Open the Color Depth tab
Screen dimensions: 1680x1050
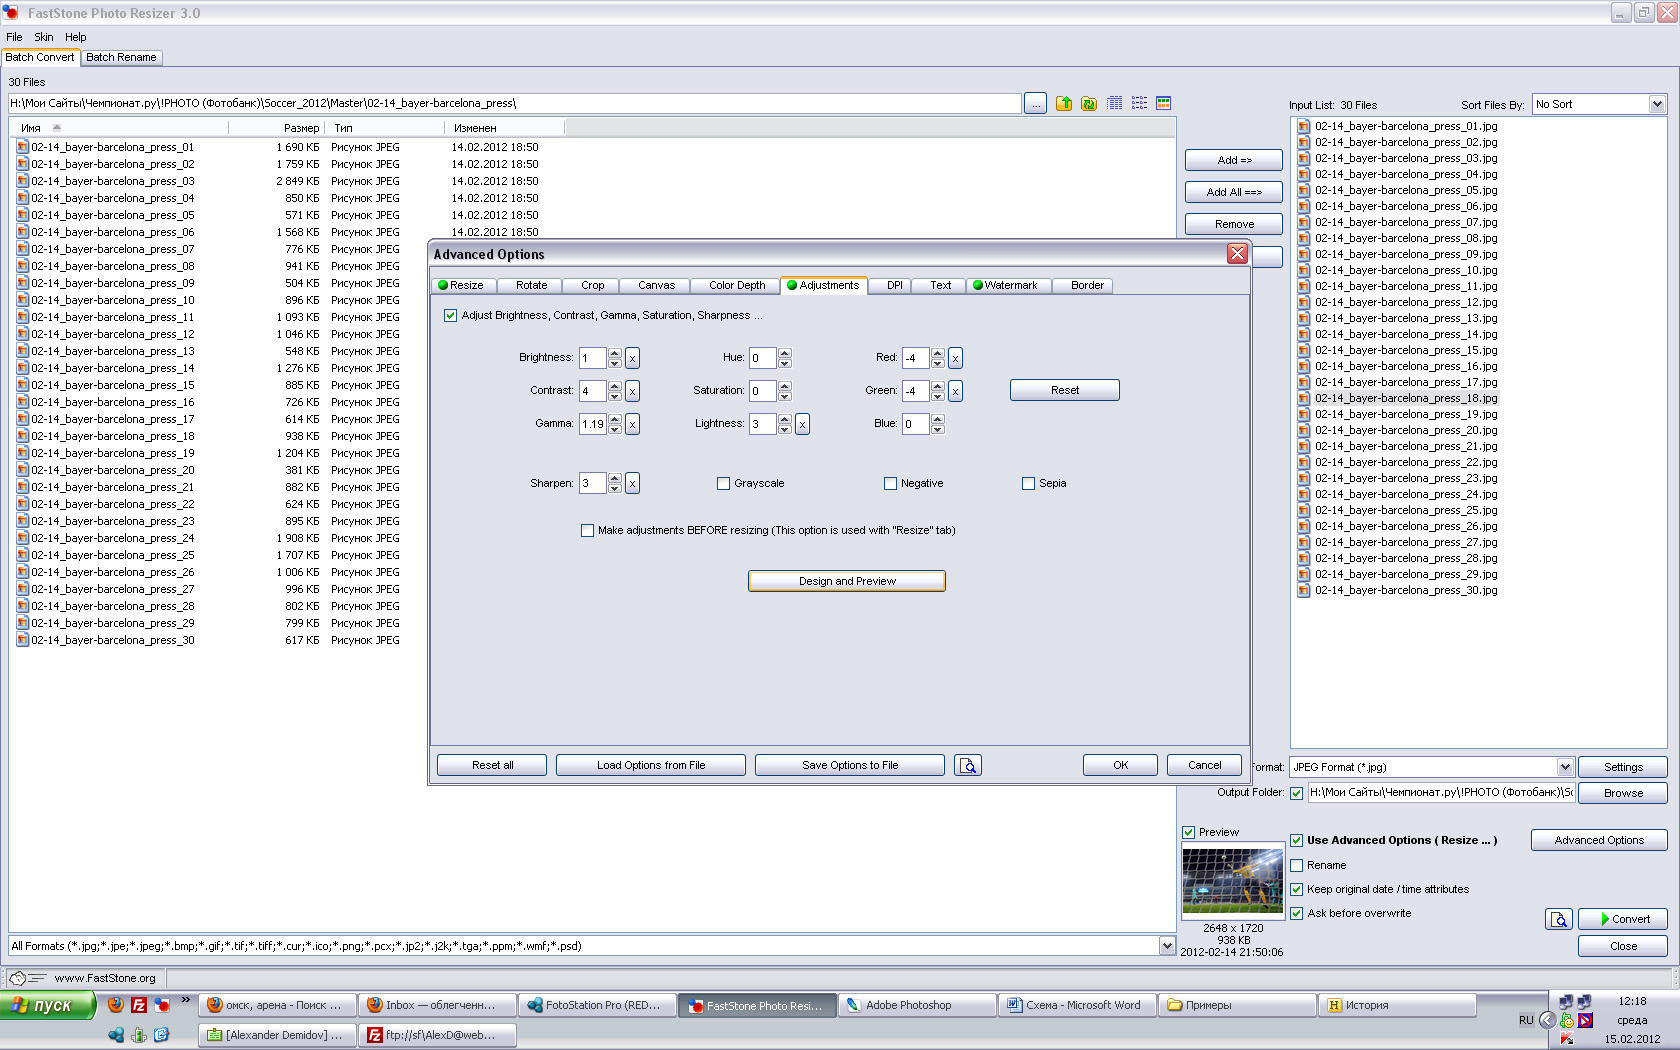tap(737, 285)
